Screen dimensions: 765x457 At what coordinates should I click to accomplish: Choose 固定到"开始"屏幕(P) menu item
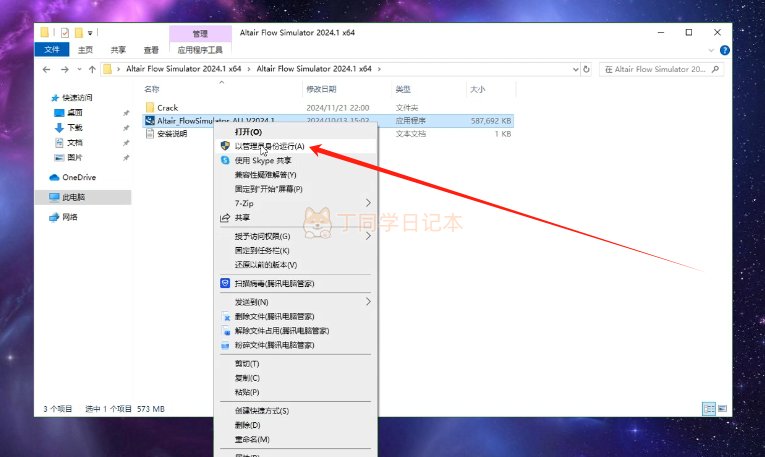coord(295,189)
